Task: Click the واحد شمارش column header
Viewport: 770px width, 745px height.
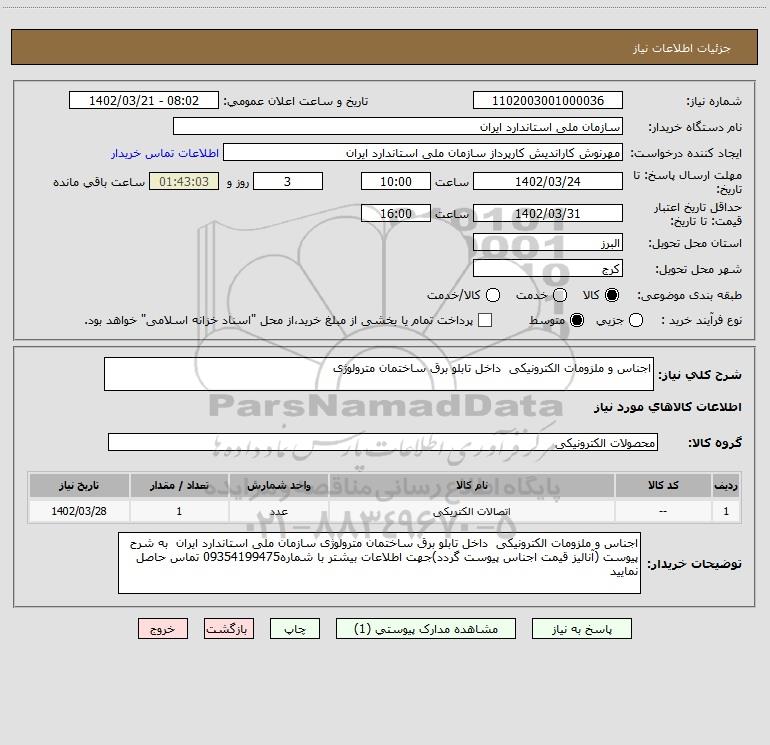Action: (x=278, y=485)
